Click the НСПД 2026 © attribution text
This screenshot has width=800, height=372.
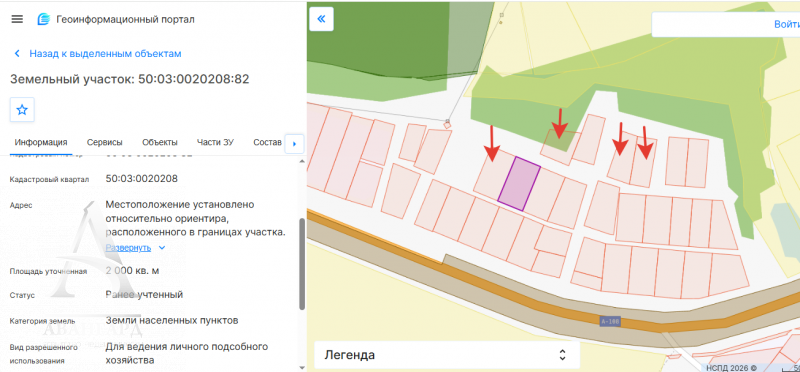(x=731, y=367)
